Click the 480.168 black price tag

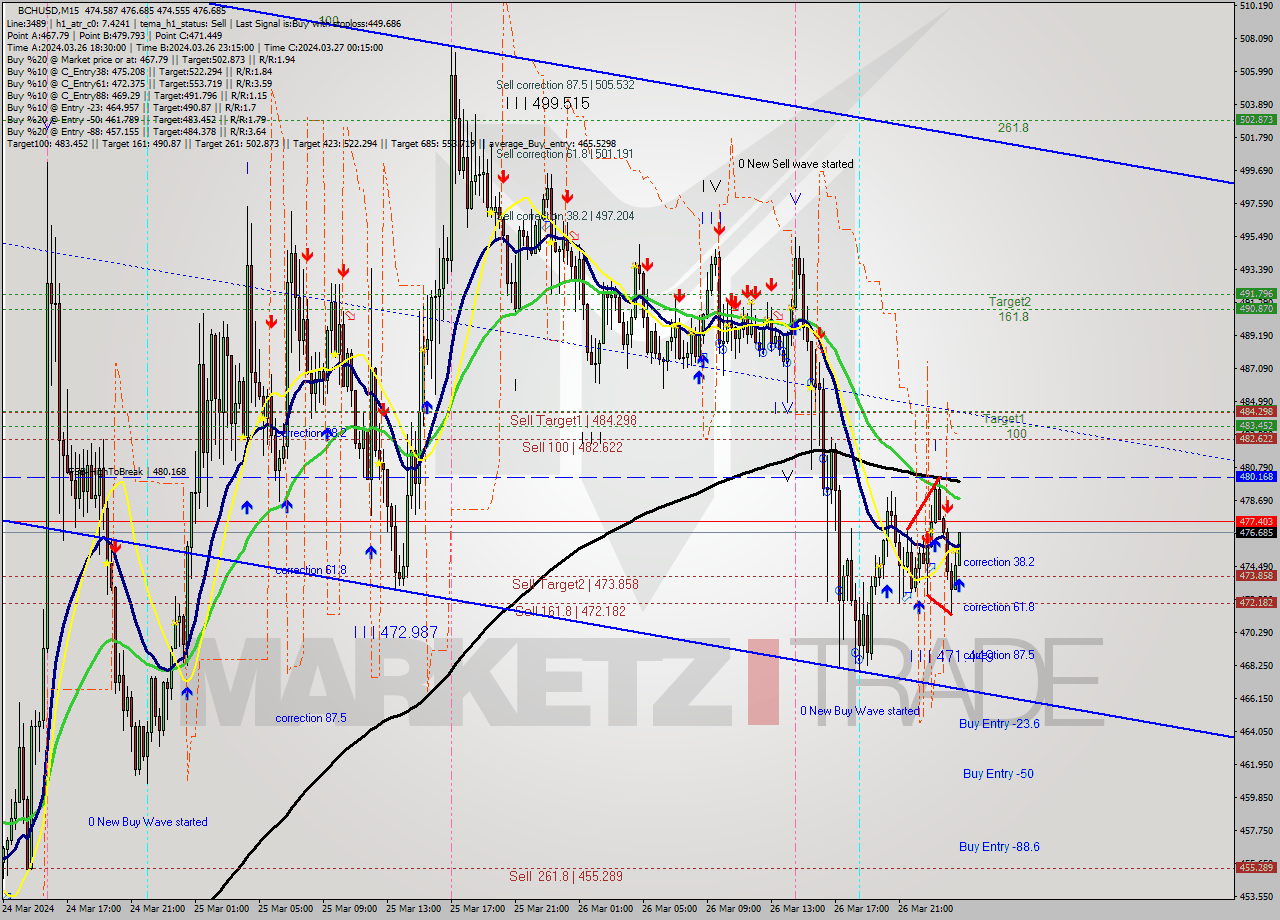pos(1256,477)
